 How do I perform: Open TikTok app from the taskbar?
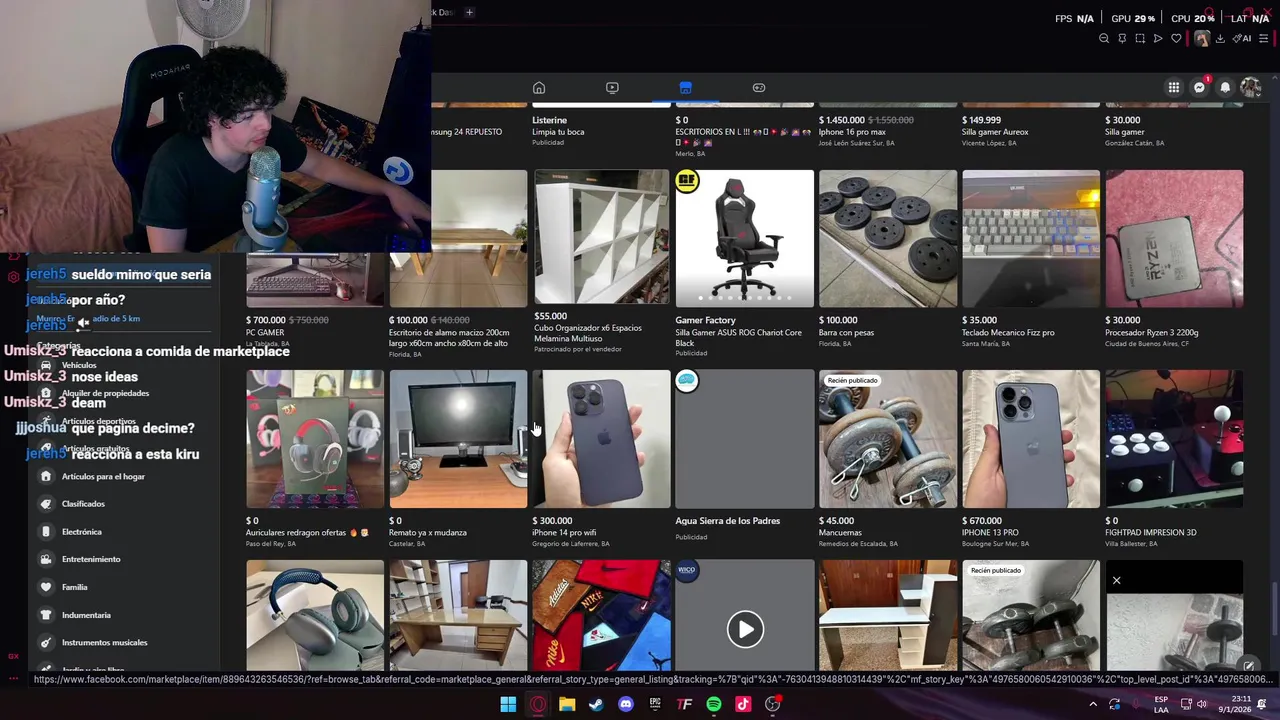point(743,704)
